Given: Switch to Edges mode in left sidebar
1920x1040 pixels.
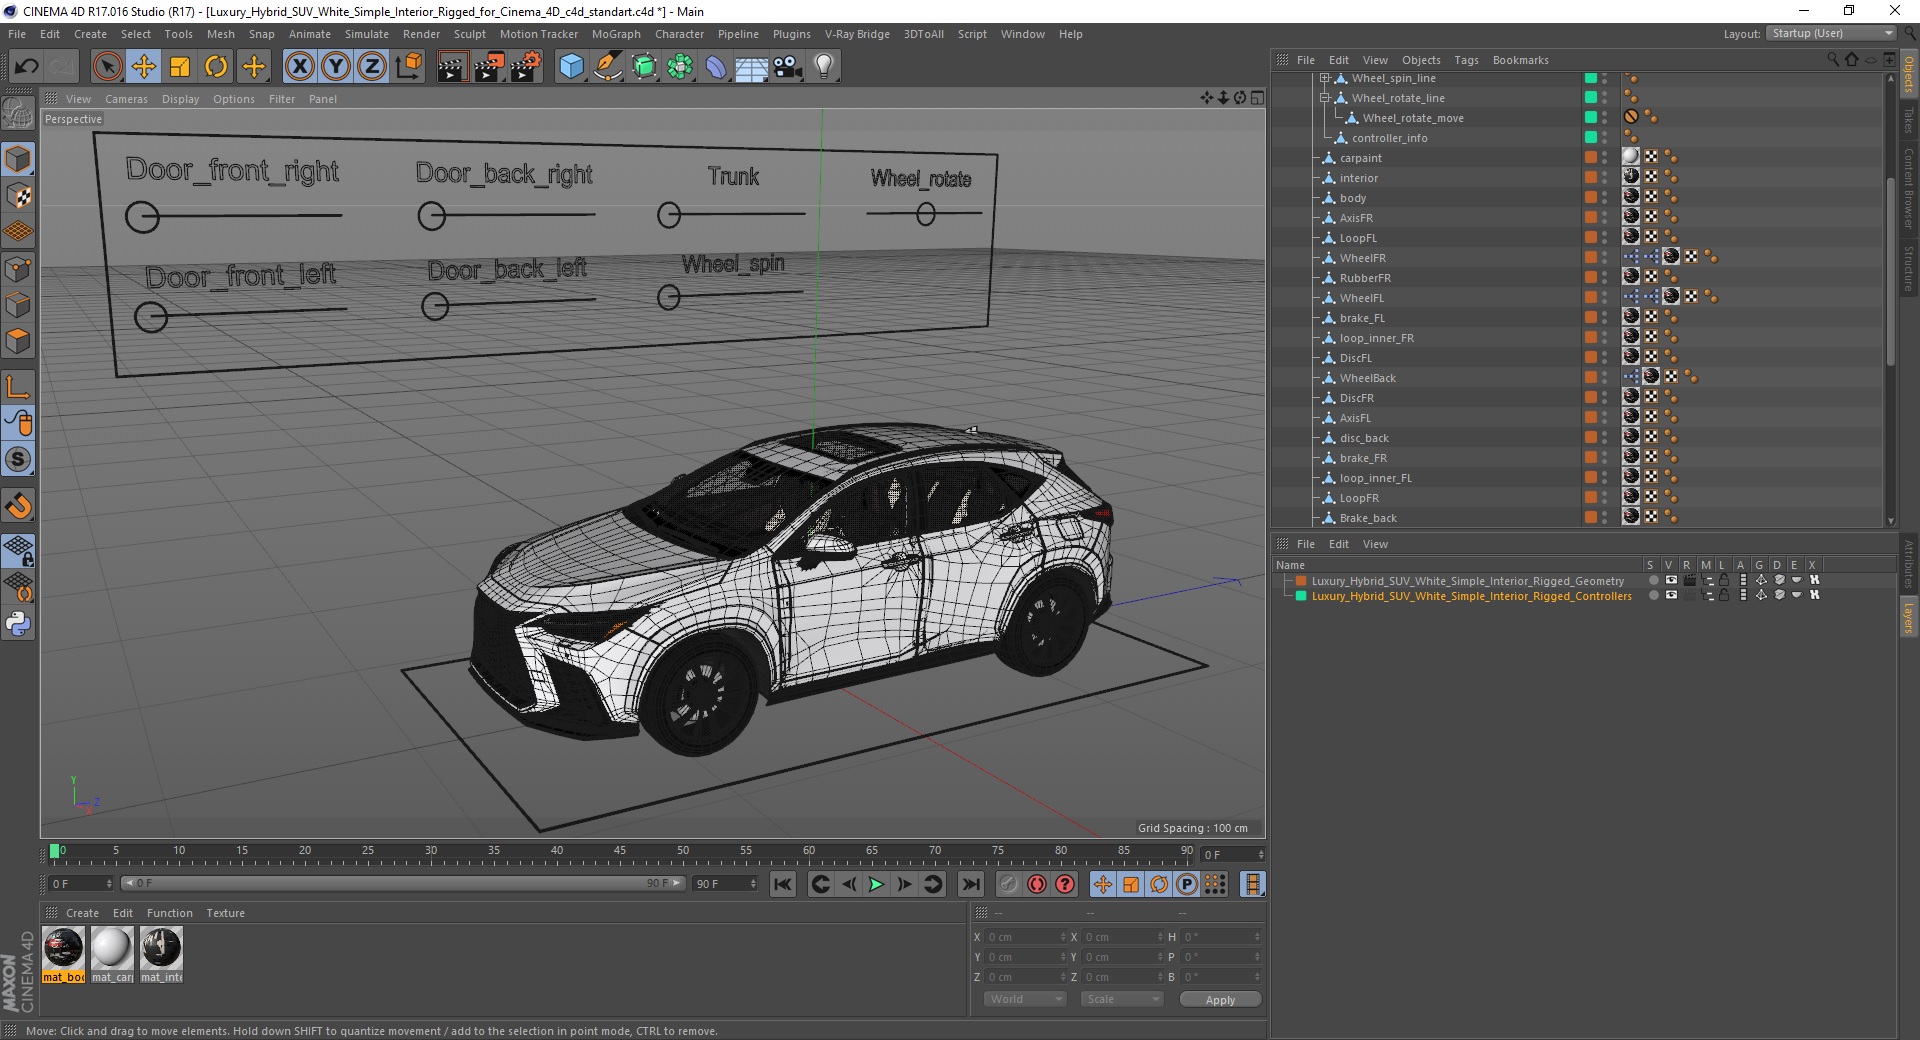Looking at the screenshot, I should coord(18,305).
